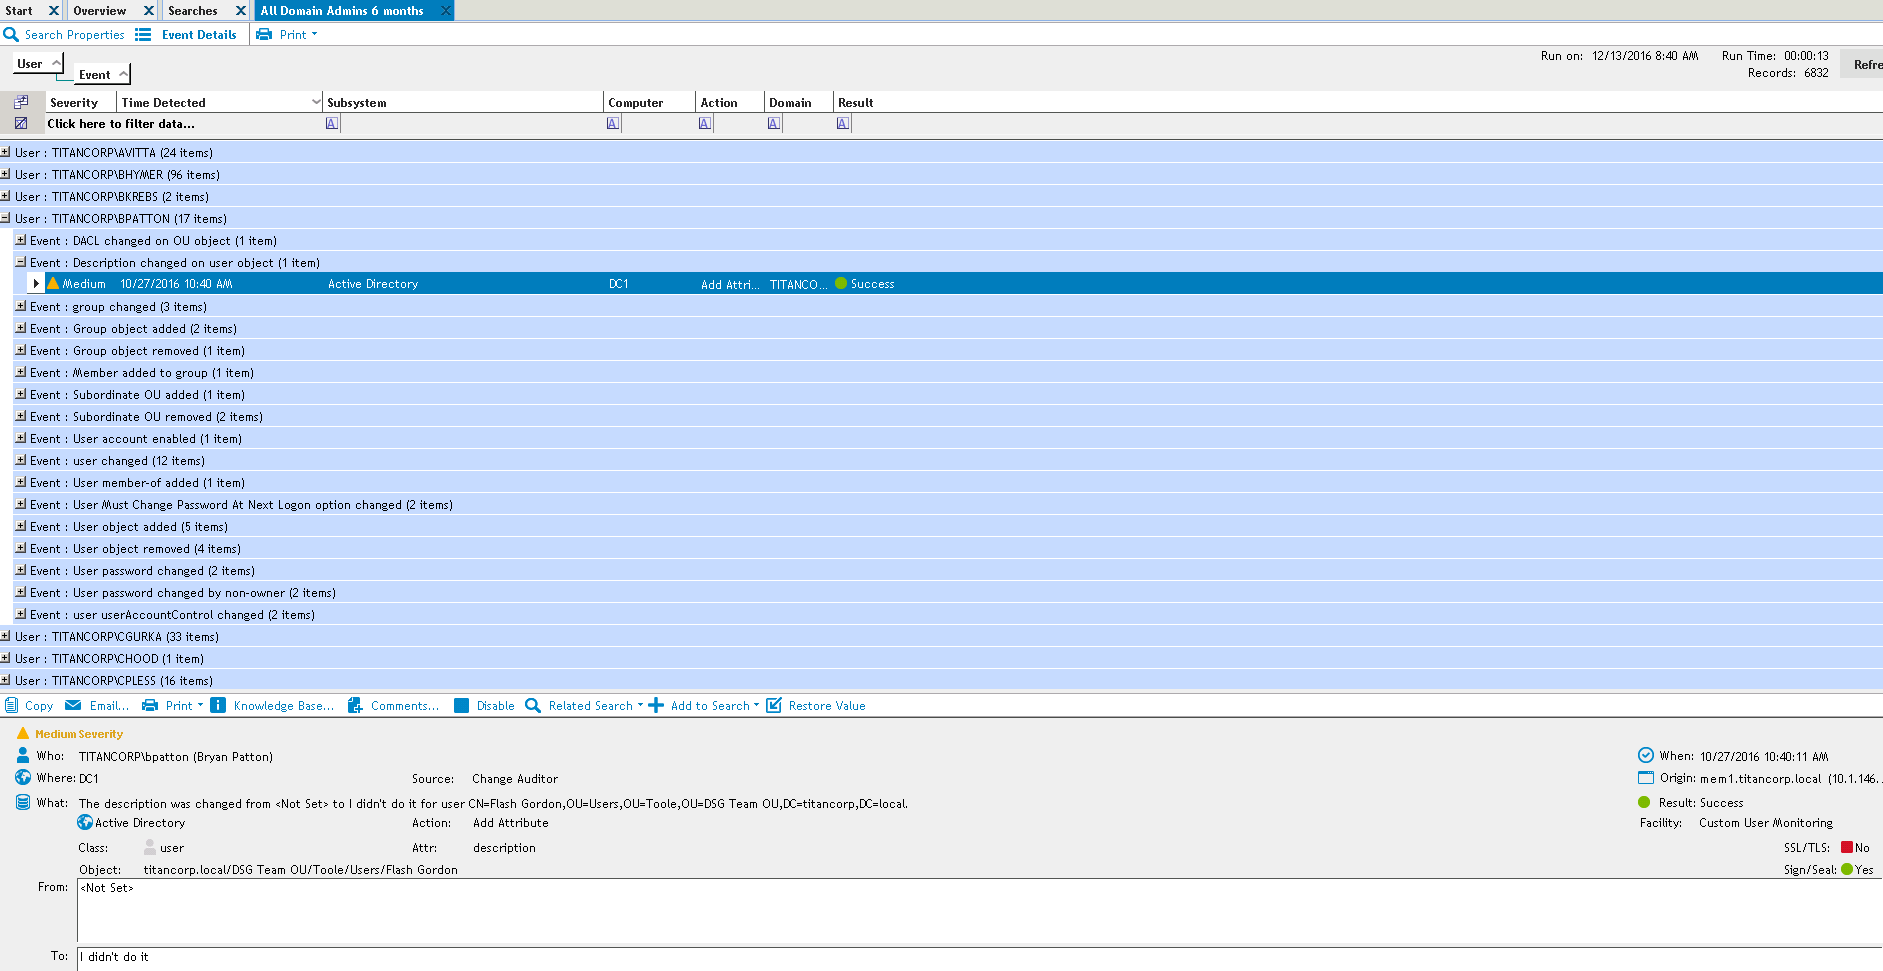Screen dimensions: 1883x971
Task: Click the Email envelope icon
Action: coord(73,706)
